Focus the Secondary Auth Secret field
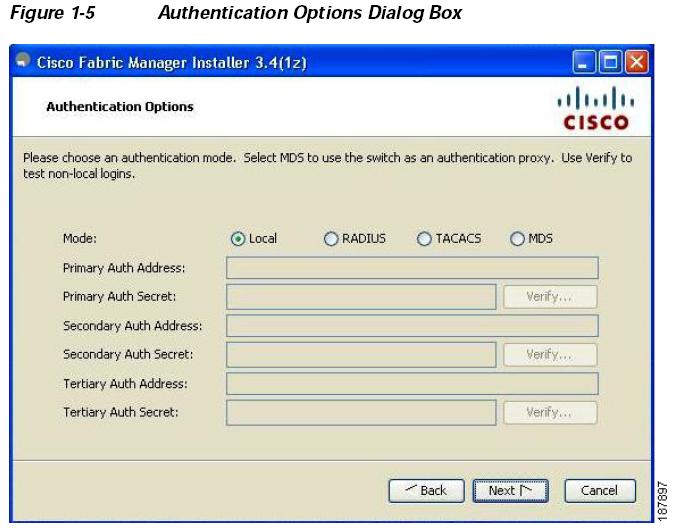Viewport: 674px width, 532px height. click(361, 355)
